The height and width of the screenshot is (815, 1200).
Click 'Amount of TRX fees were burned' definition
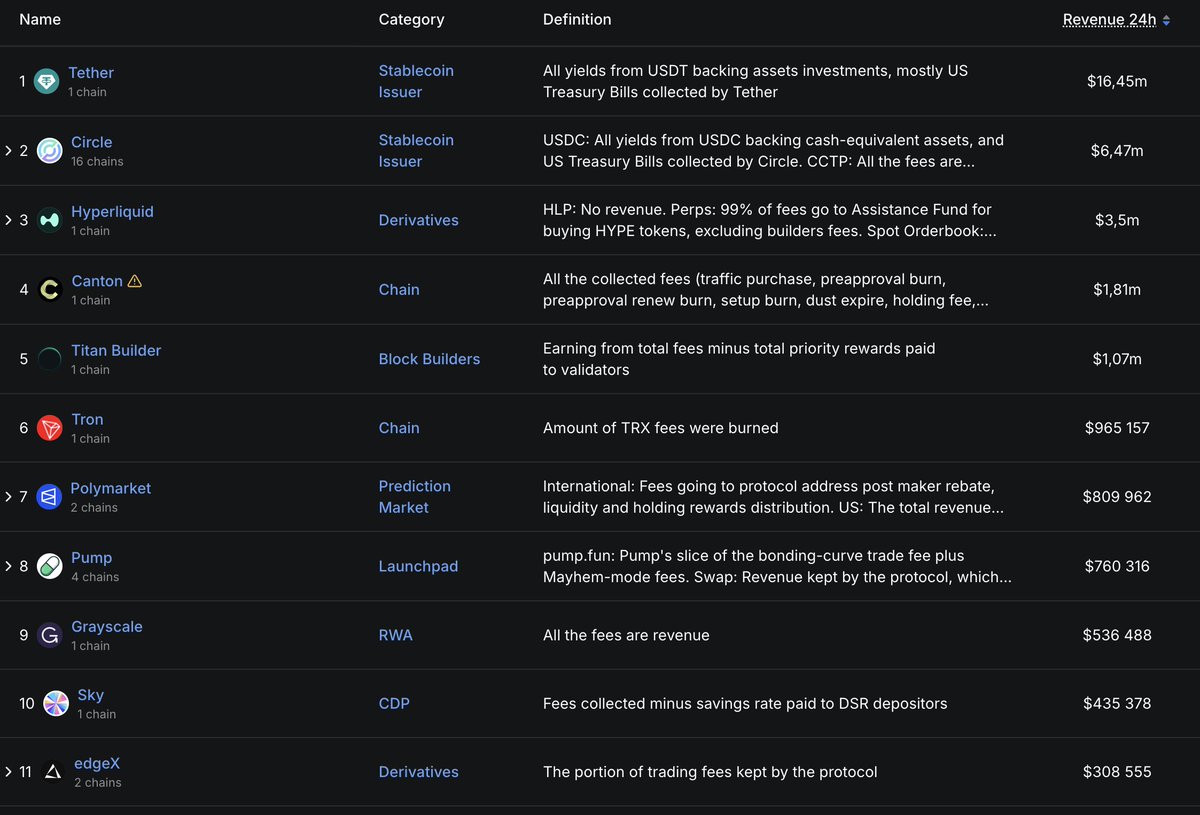[660, 428]
